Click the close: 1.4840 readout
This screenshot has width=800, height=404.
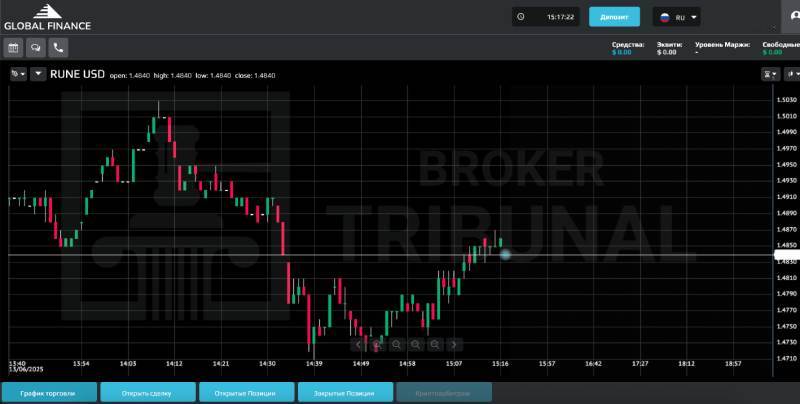pos(255,75)
